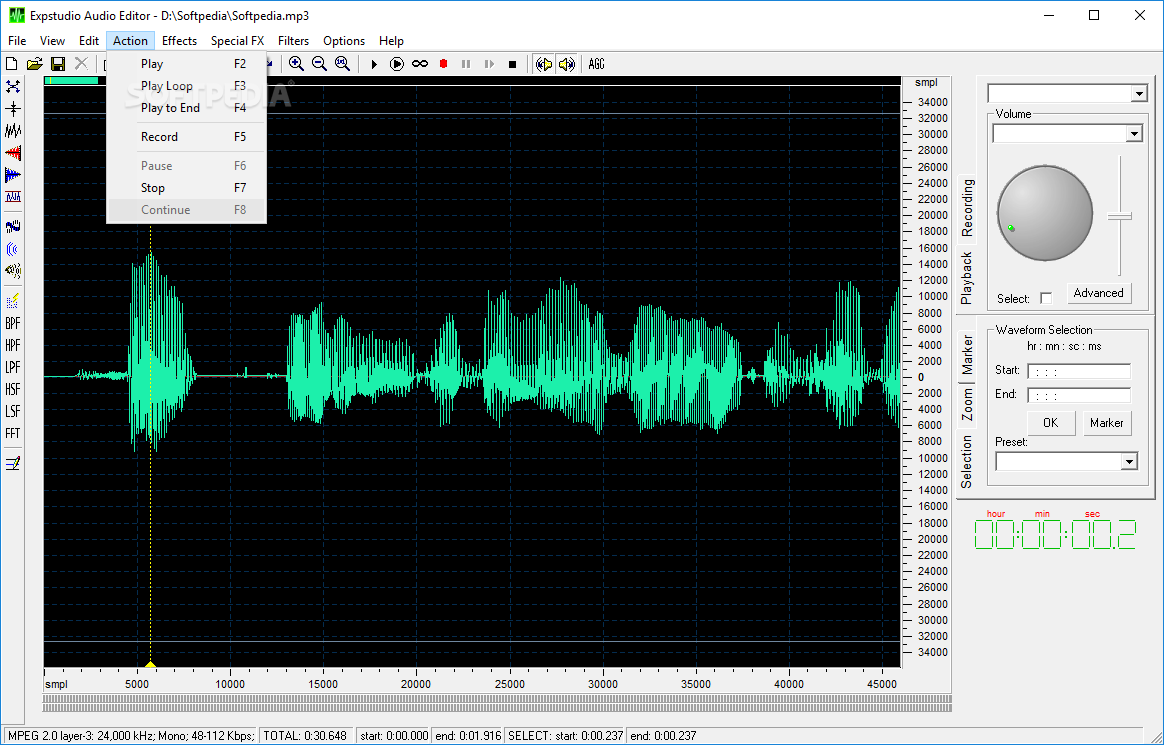Choose Record F5 in the Action menu
Viewport: 1164px width, 745px height.
pyautogui.click(x=186, y=137)
